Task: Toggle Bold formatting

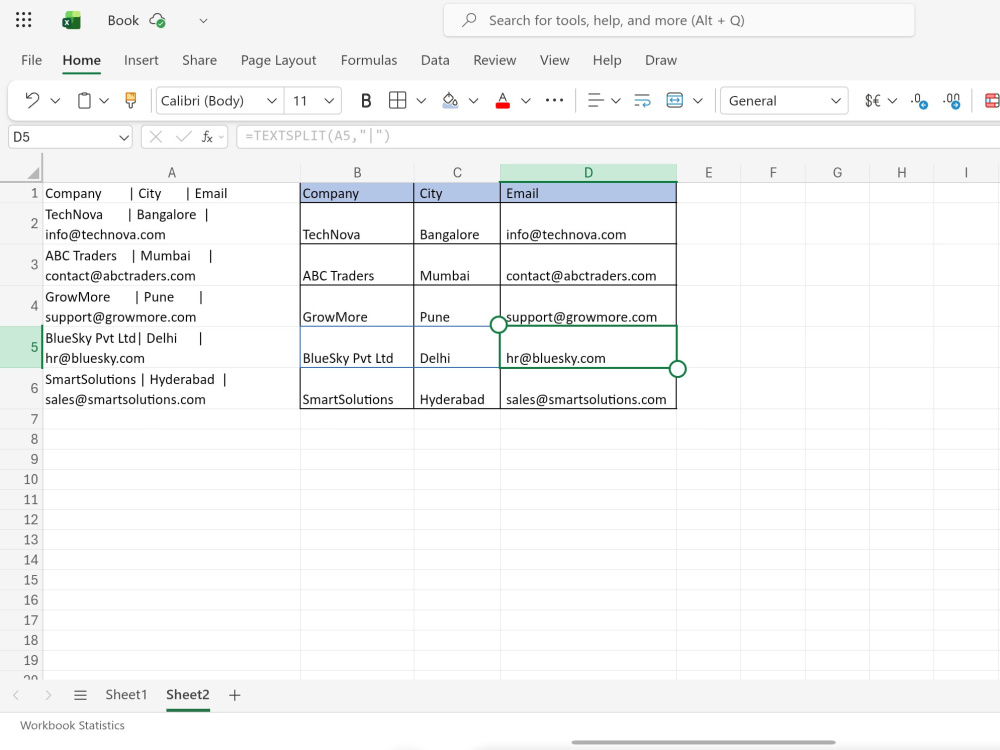Action: pos(365,101)
